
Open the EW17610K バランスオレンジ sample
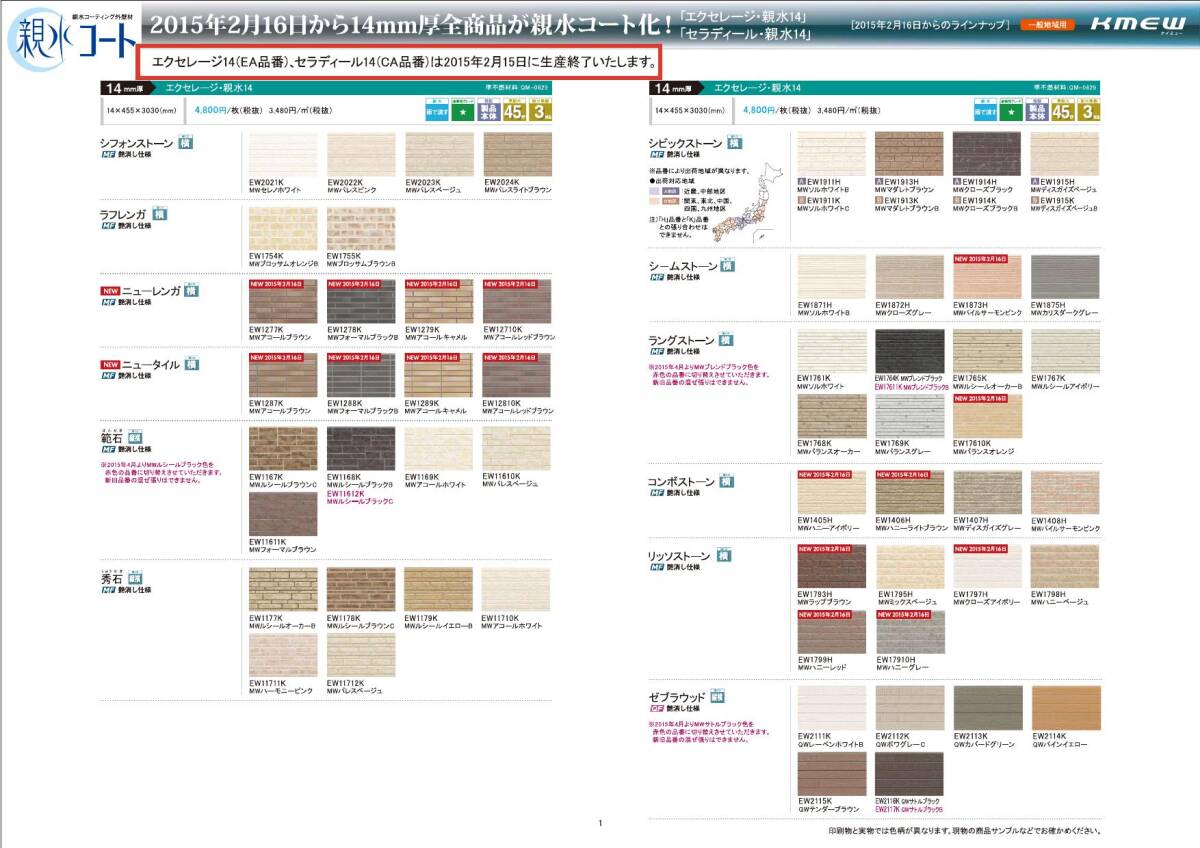(x=987, y=417)
